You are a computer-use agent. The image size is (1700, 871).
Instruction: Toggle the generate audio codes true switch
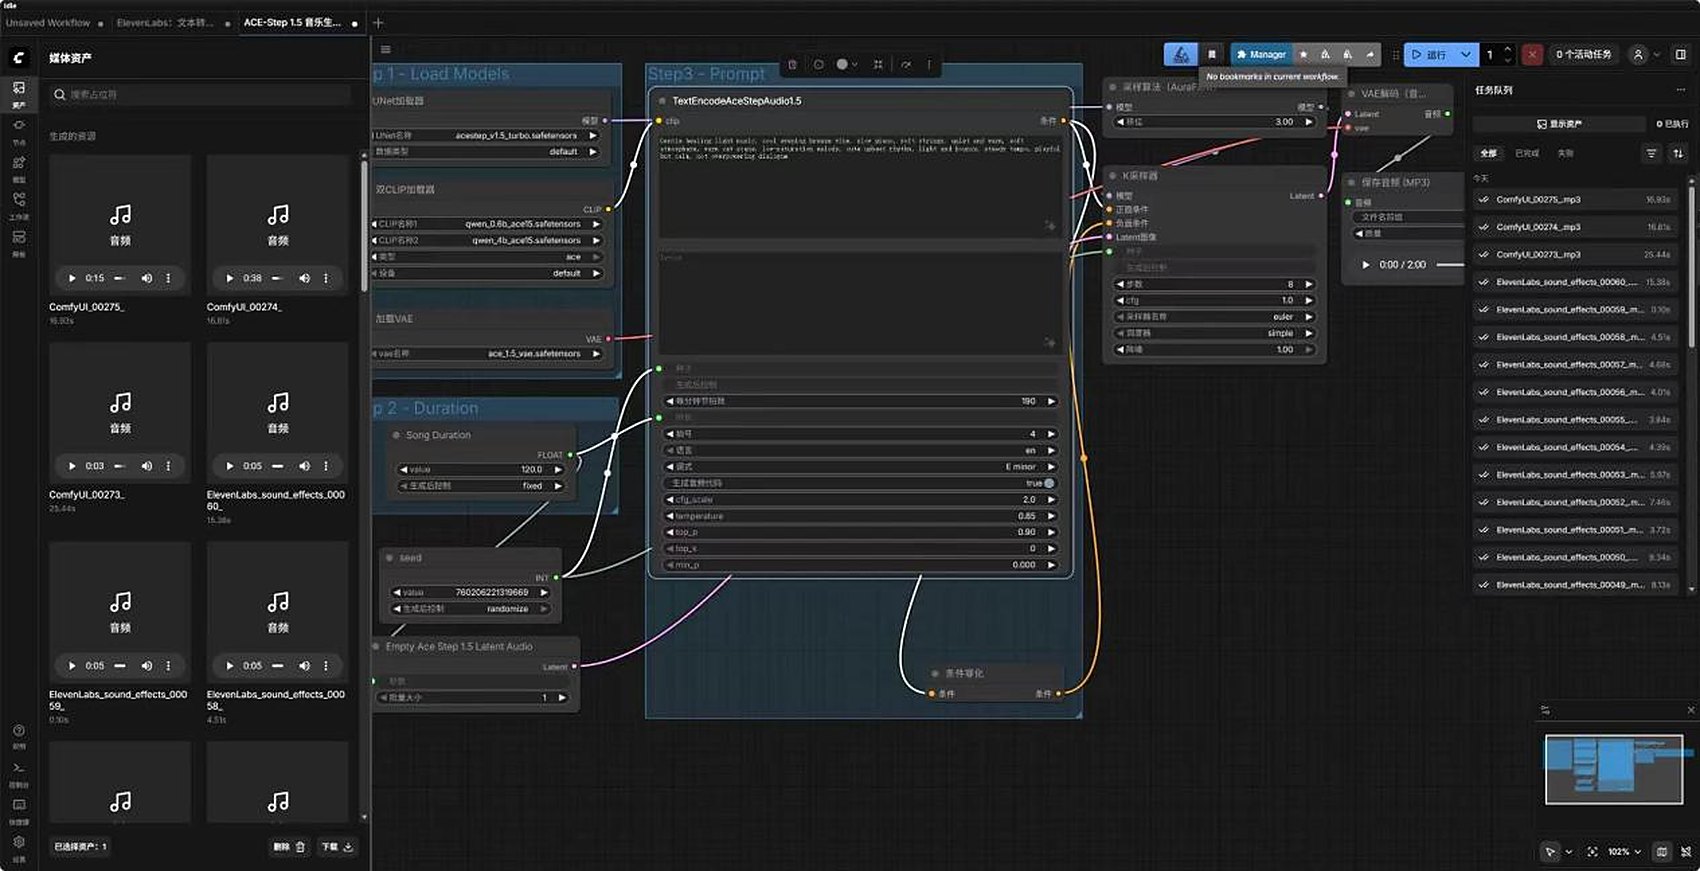1048,483
